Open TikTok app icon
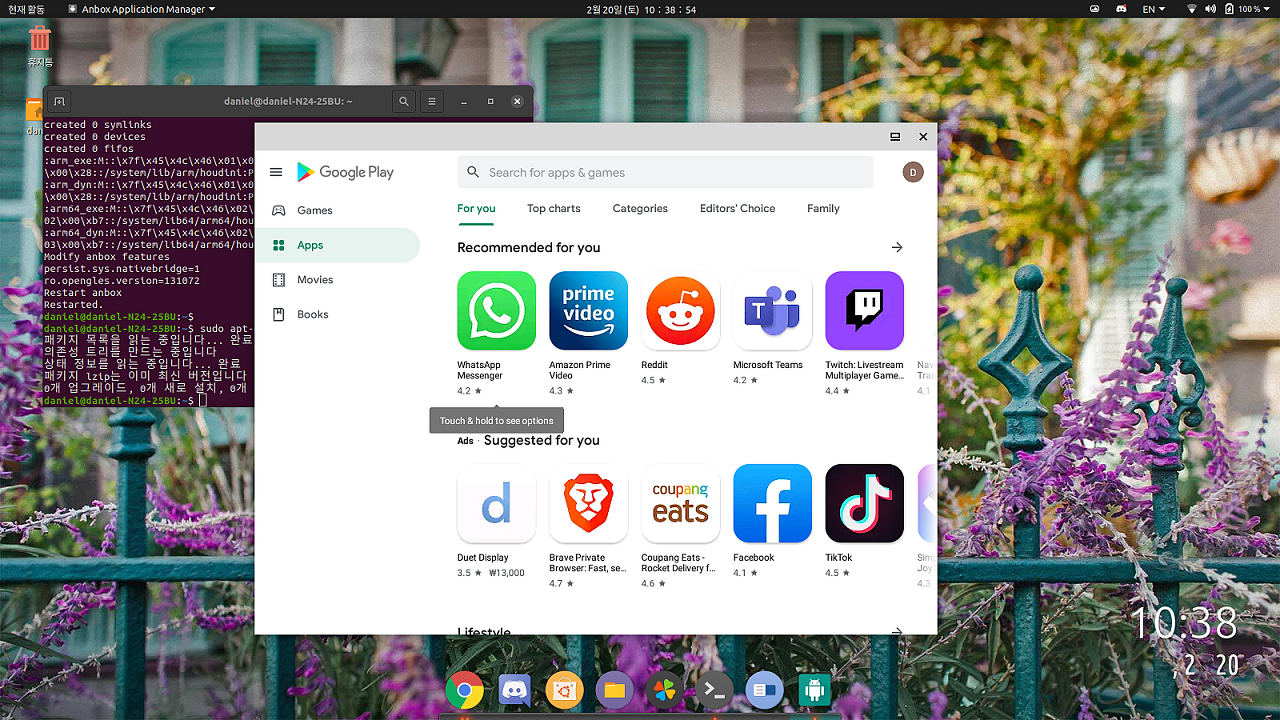 coord(864,504)
